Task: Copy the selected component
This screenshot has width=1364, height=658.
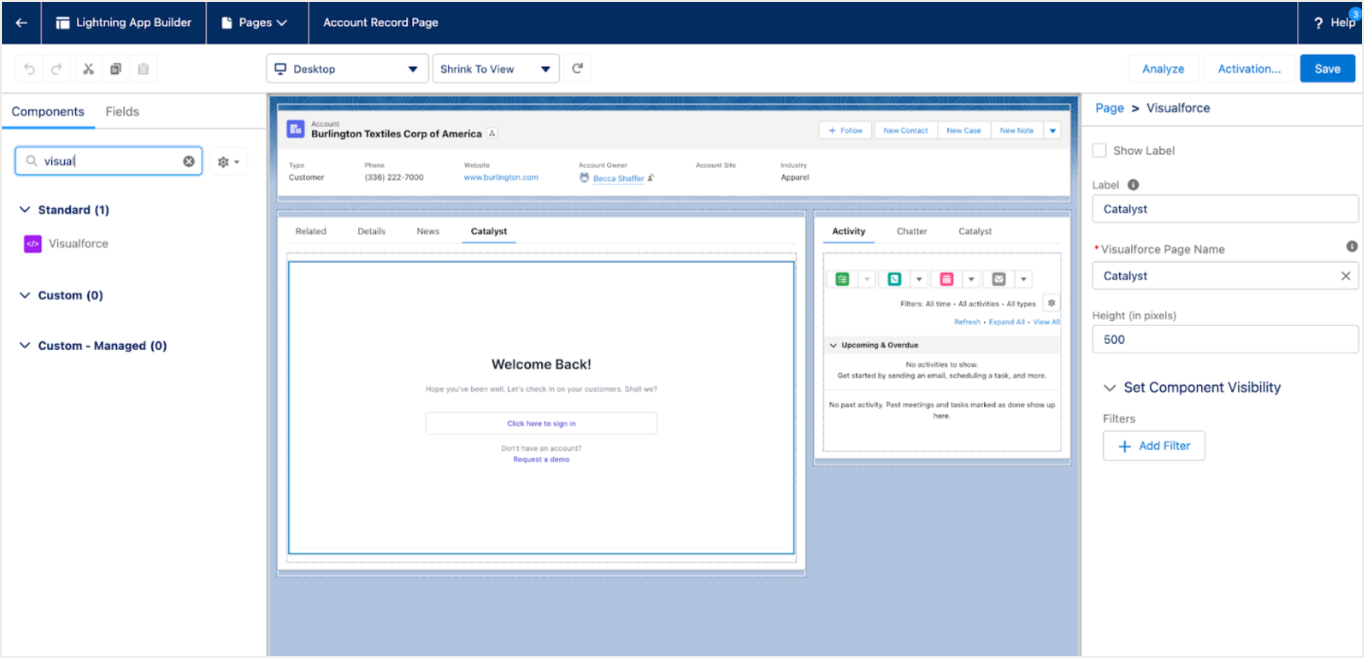Action: click(115, 69)
